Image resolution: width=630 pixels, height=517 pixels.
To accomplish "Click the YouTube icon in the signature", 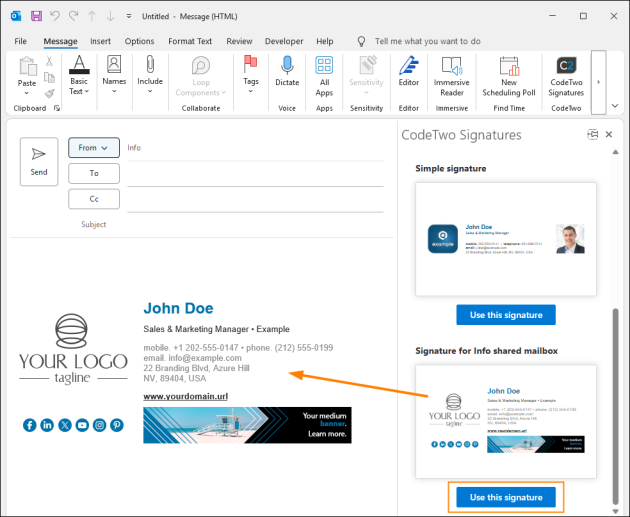I will (82, 425).
